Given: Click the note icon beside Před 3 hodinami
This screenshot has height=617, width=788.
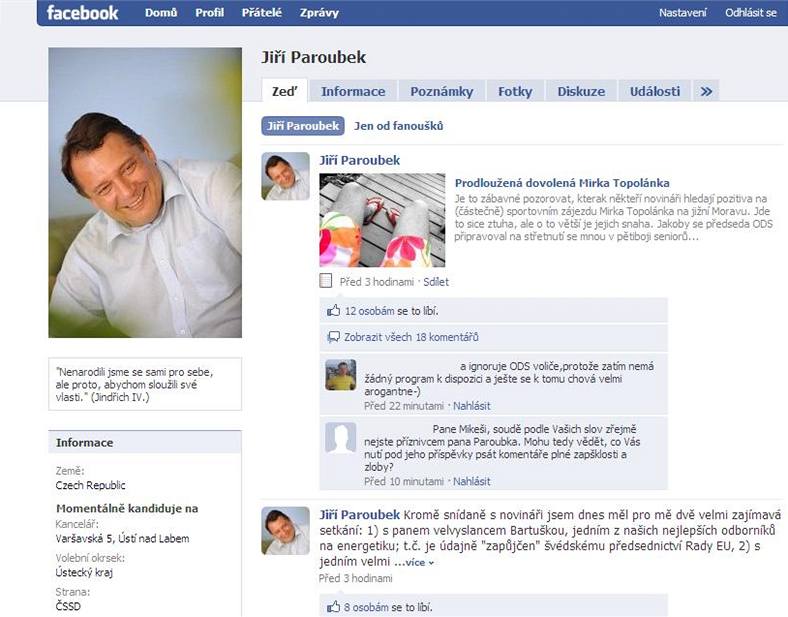Looking at the screenshot, I should point(326,281).
